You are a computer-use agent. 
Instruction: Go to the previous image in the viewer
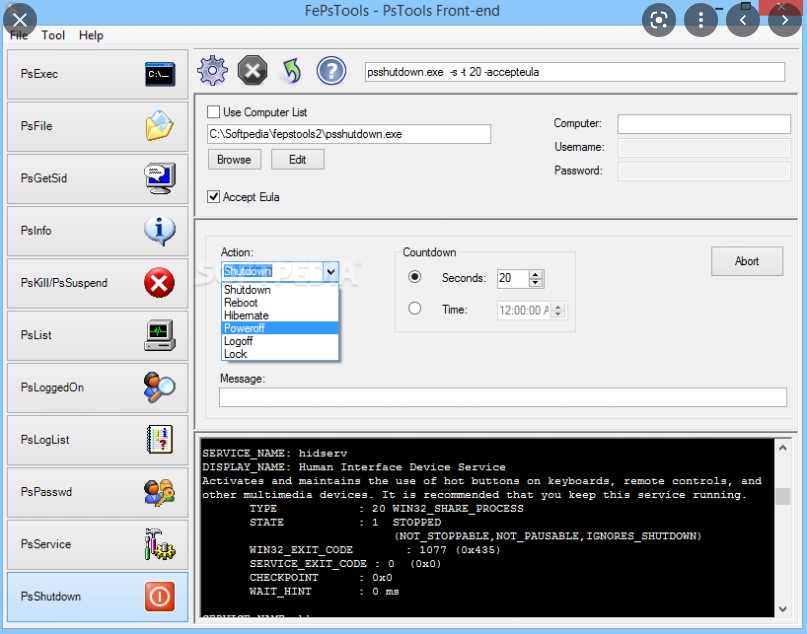[x=743, y=20]
